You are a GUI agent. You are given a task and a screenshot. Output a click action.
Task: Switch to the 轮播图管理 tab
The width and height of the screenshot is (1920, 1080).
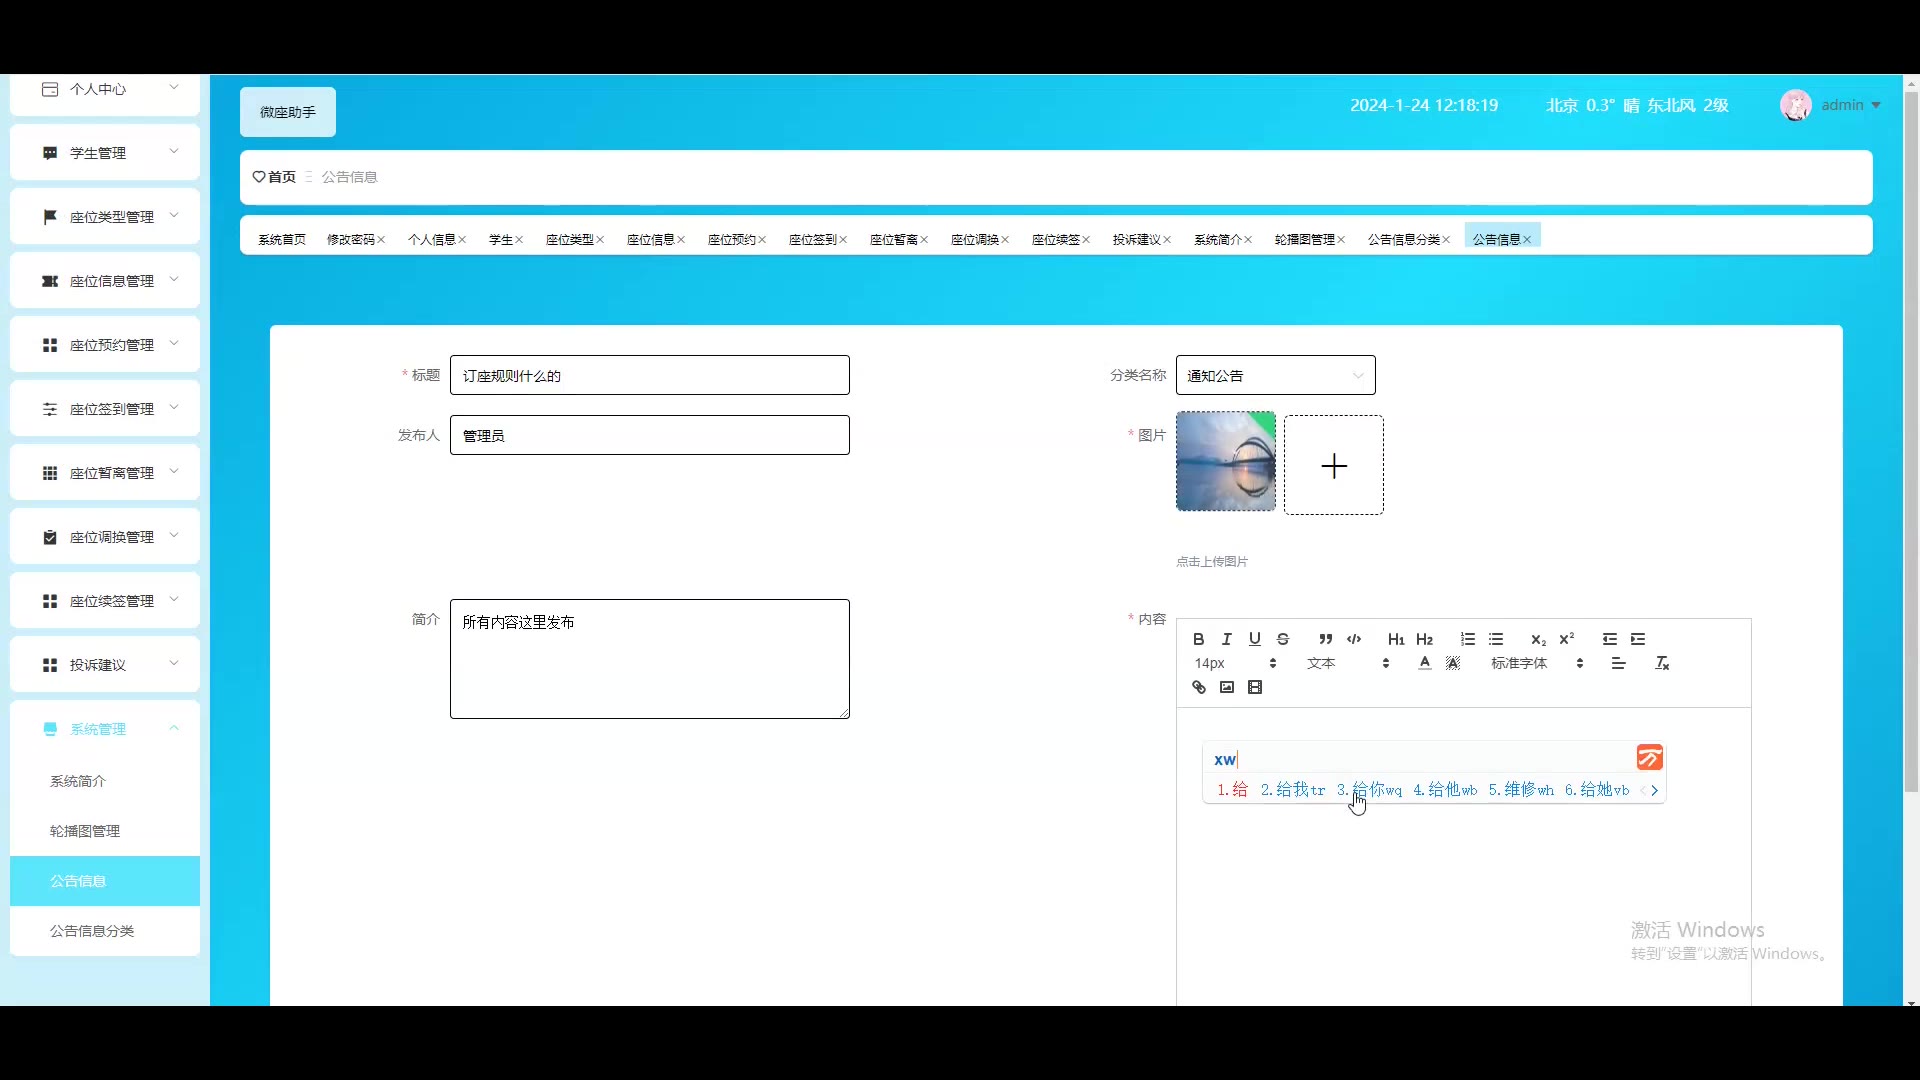click(x=1304, y=239)
